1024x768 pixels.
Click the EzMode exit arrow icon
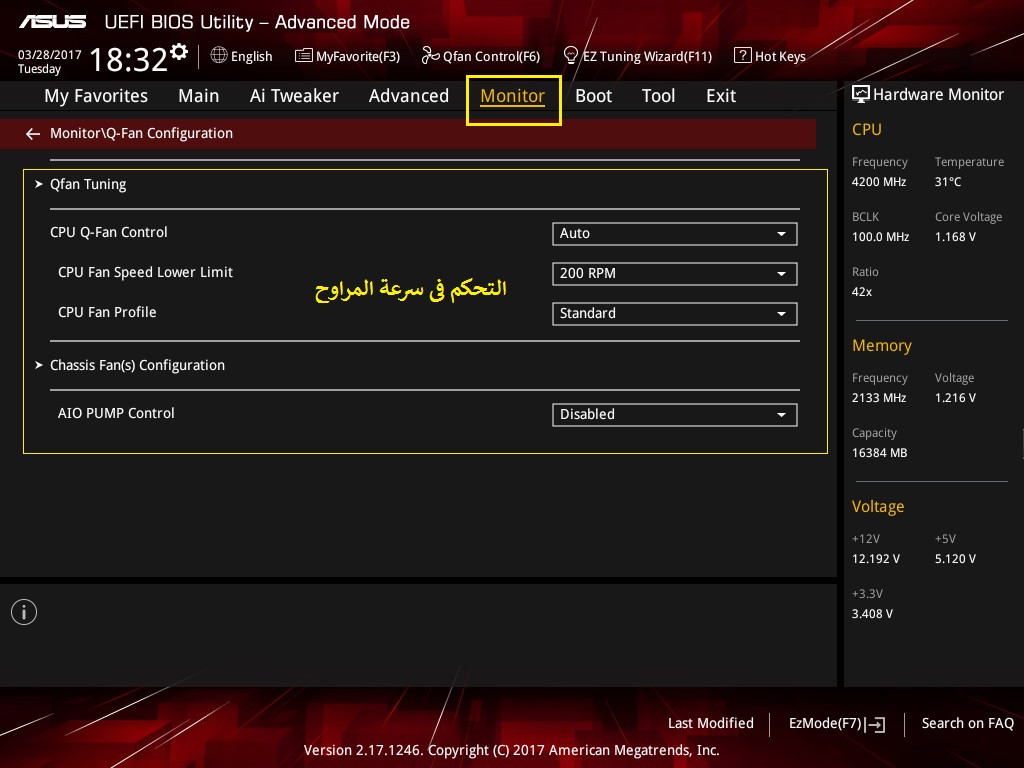click(875, 724)
